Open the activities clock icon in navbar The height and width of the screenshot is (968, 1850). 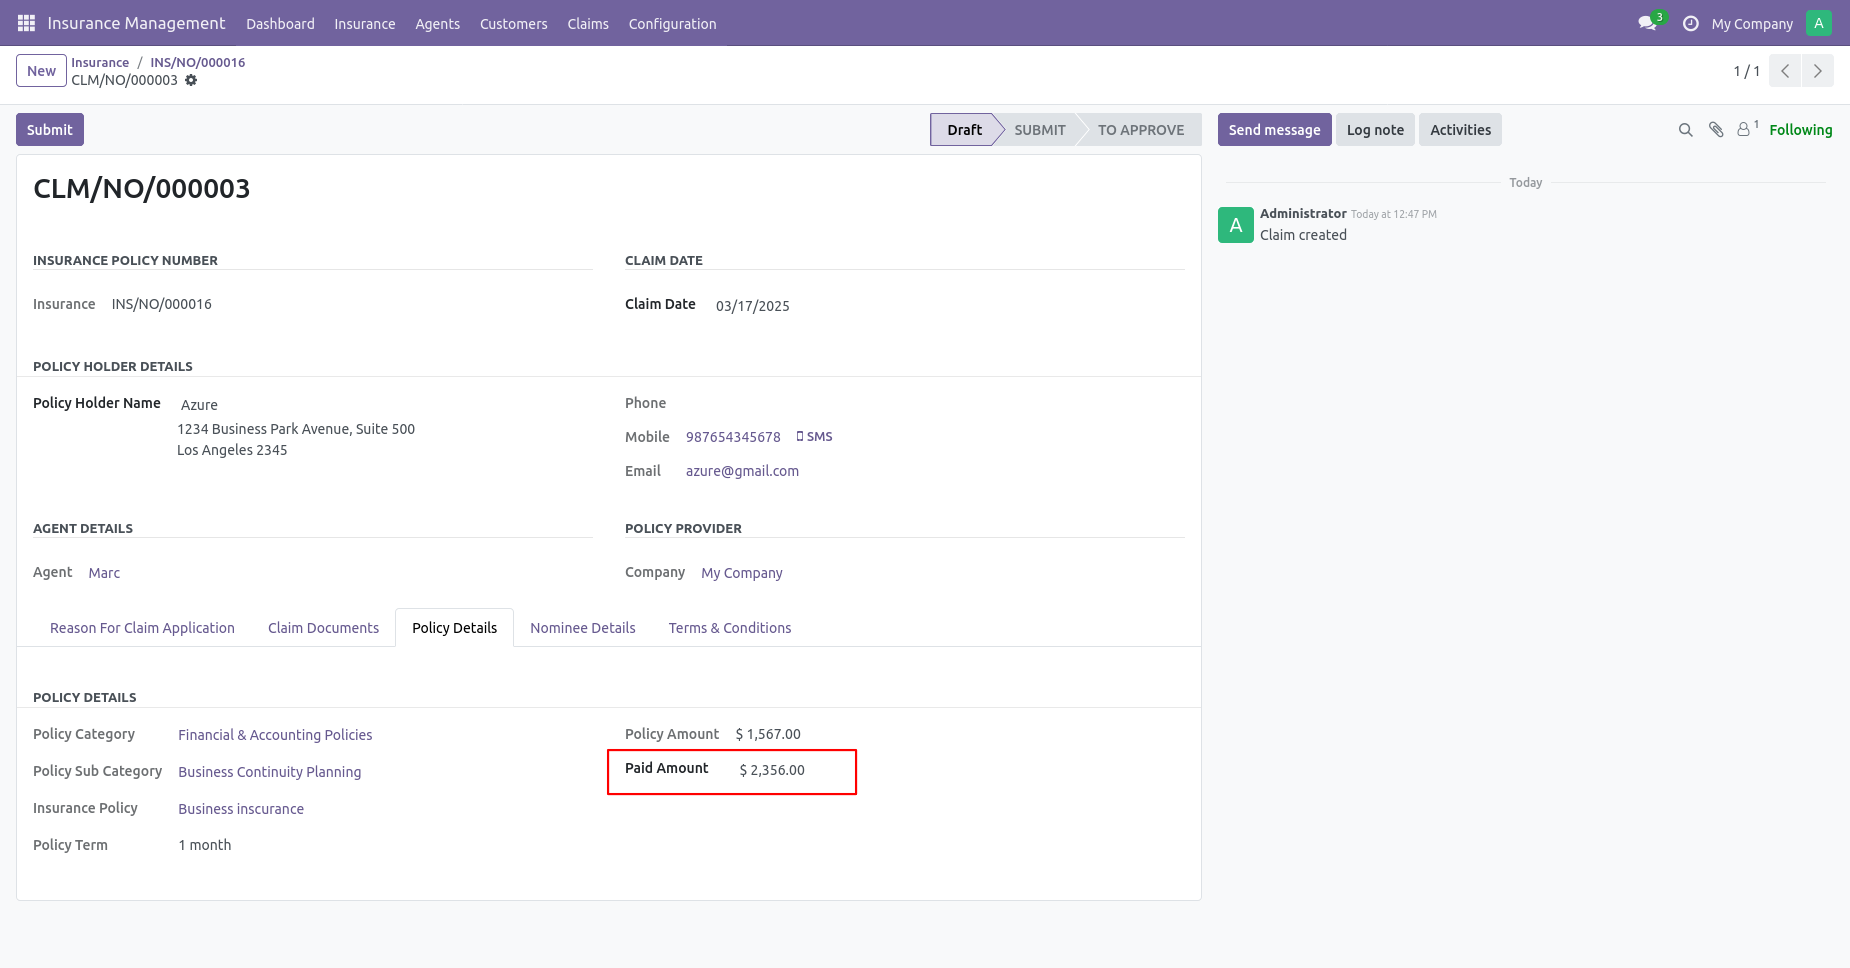click(1691, 23)
